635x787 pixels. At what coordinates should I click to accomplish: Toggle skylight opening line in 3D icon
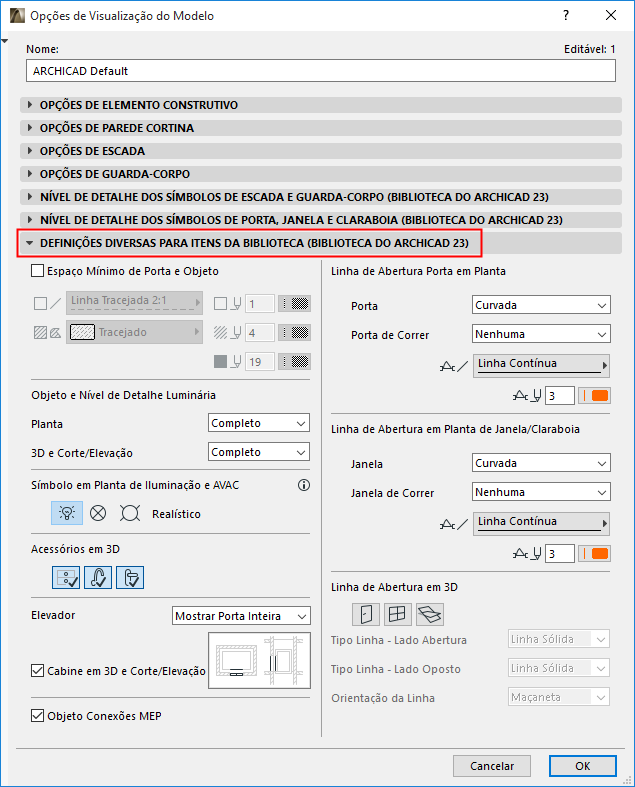pyautogui.click(x=430, y=614)
